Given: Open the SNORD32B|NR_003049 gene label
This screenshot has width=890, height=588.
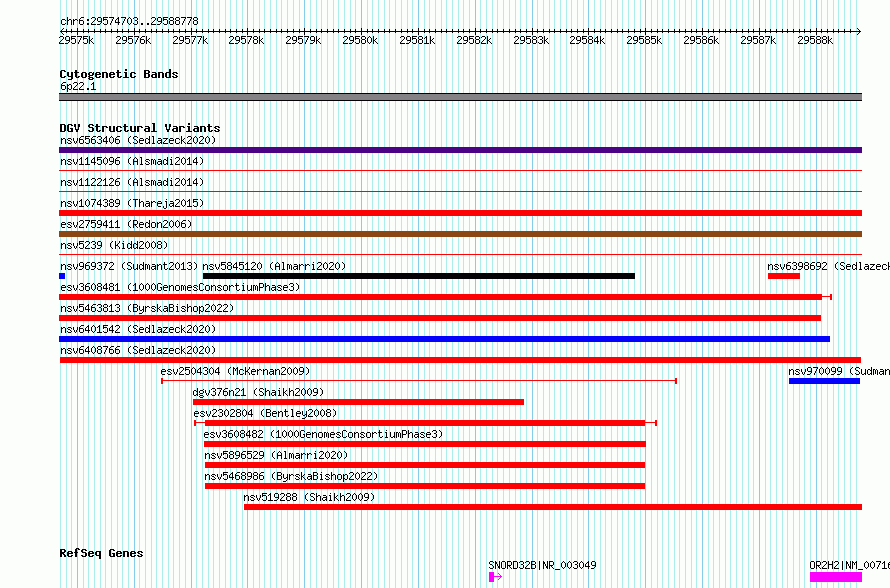Looking at the screenshot, I should [x=542, y=565].
